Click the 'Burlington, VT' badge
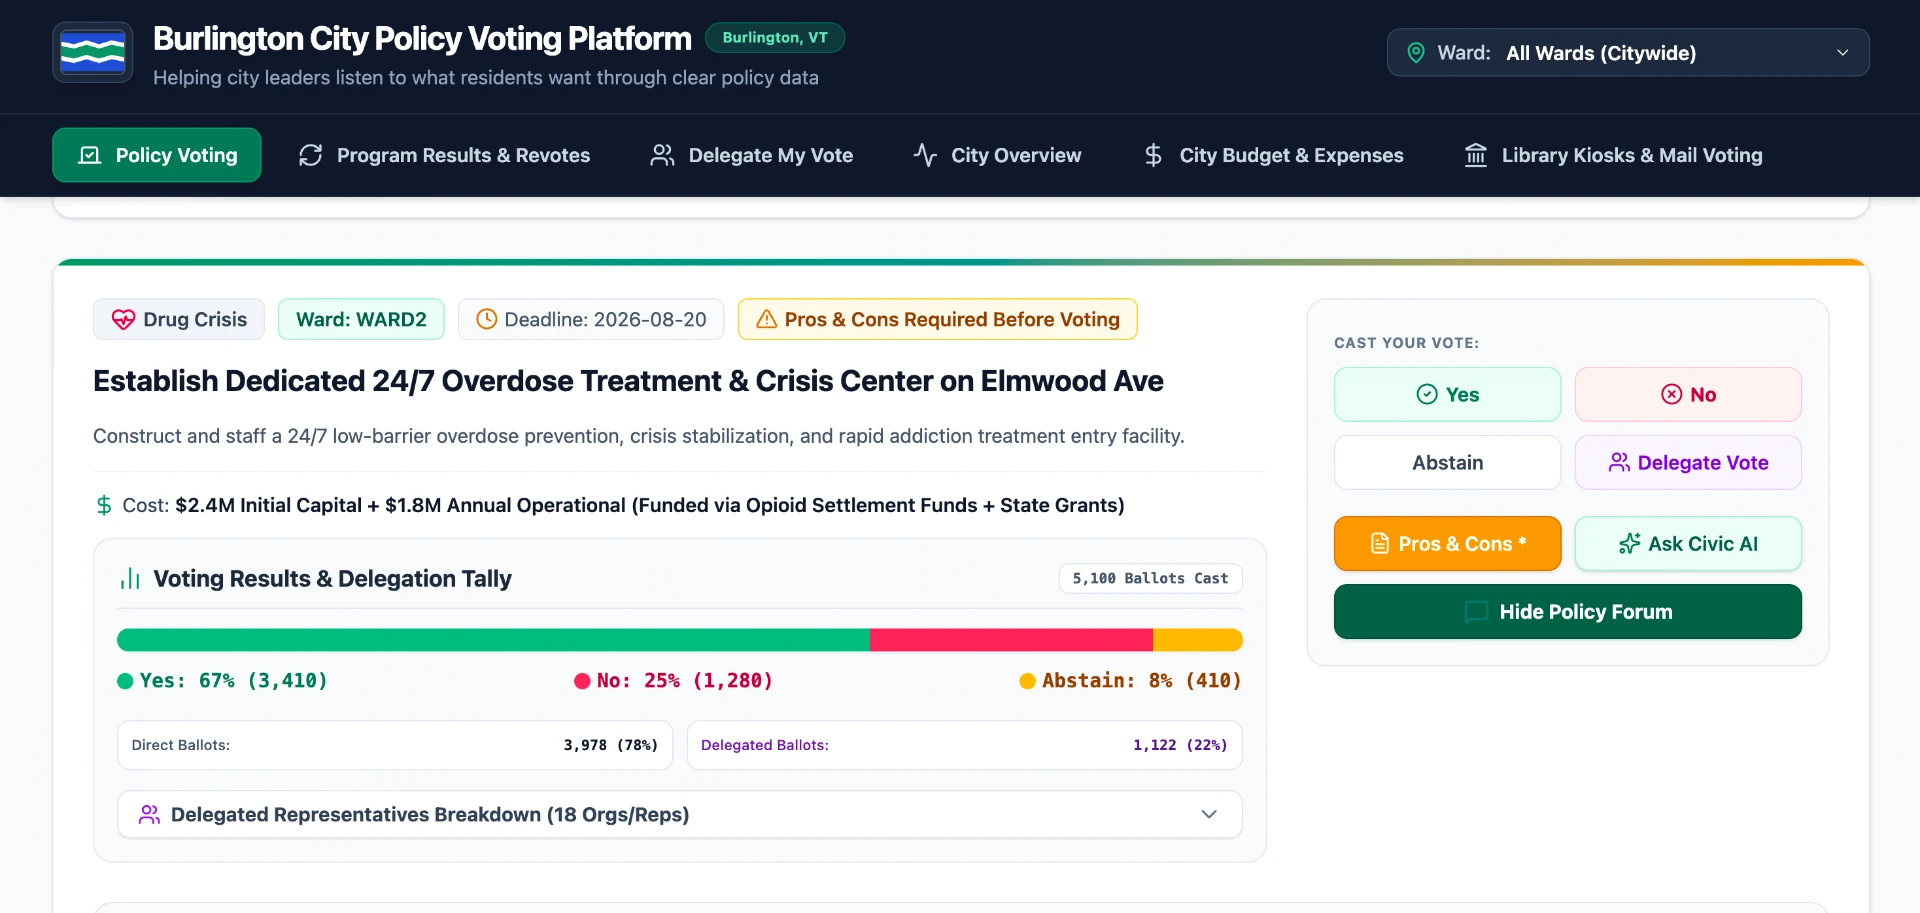The height and width of the screenshot is (913, 1920). point(775,38)
